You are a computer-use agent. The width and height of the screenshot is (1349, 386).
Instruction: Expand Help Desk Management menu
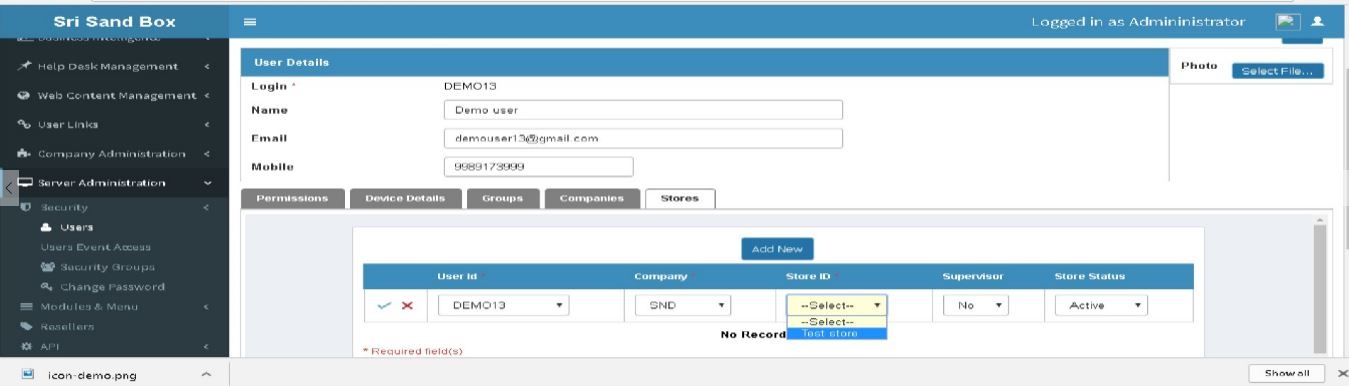[207, 67]
